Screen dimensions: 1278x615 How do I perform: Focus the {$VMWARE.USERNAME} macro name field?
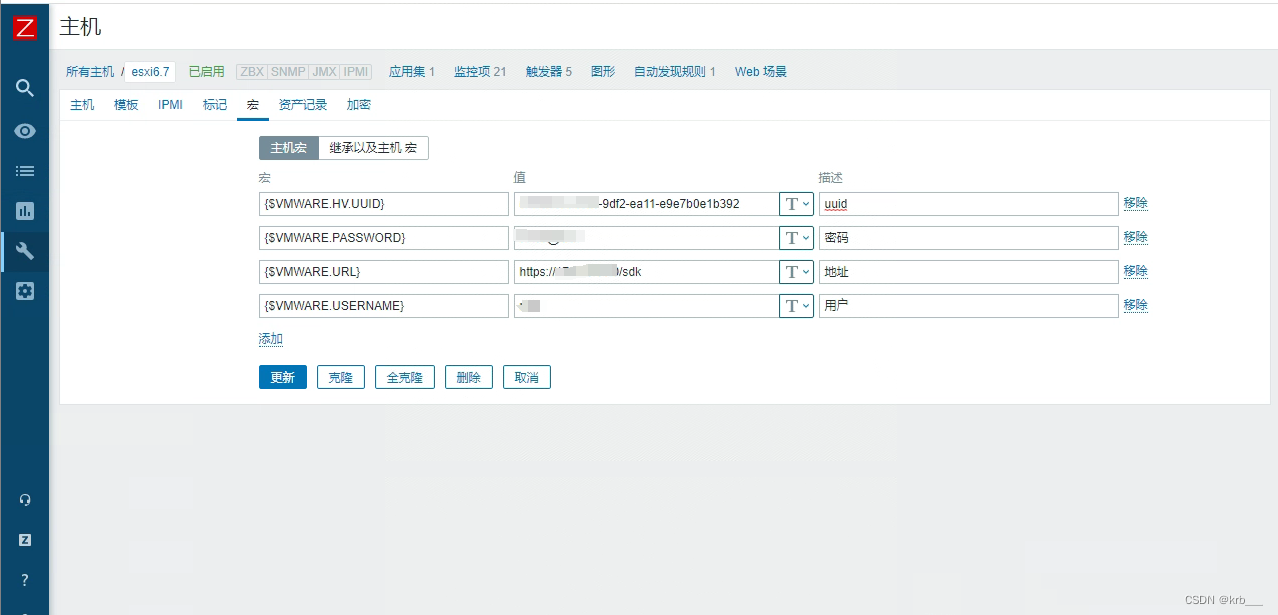tap(384, 306)
